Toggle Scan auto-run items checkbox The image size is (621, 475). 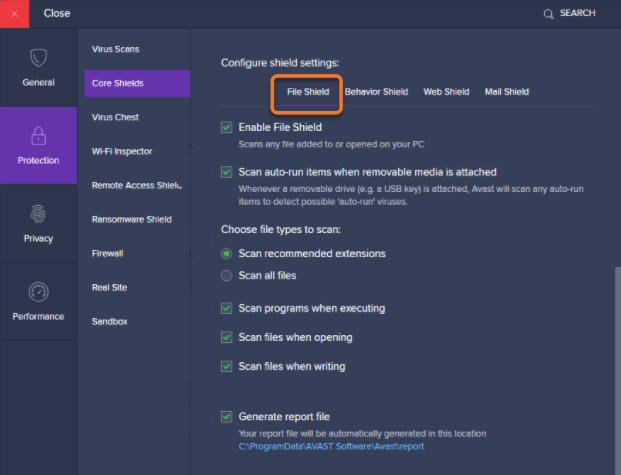click(227, 172)
